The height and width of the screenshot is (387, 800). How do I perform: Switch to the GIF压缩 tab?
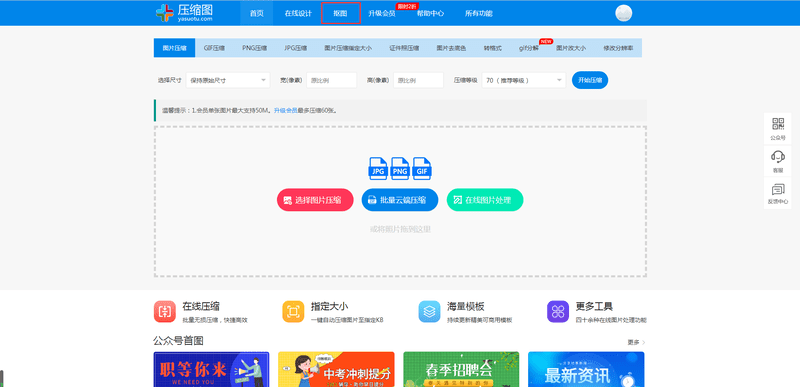click(214, 47)
